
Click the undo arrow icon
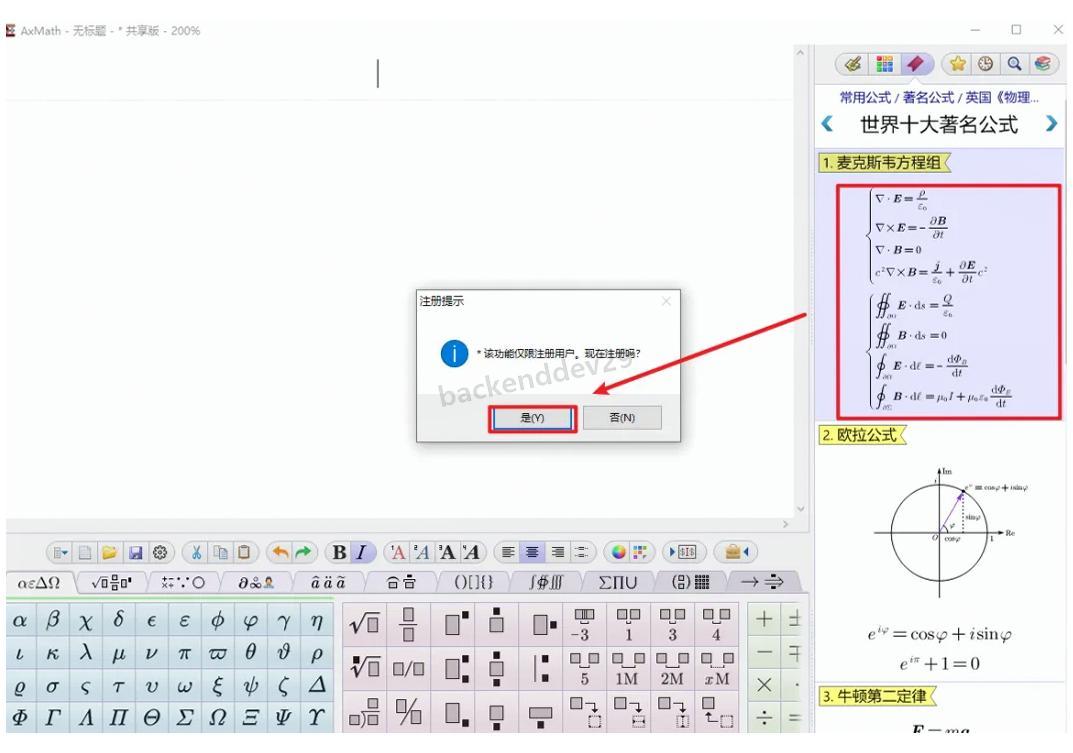282,550
